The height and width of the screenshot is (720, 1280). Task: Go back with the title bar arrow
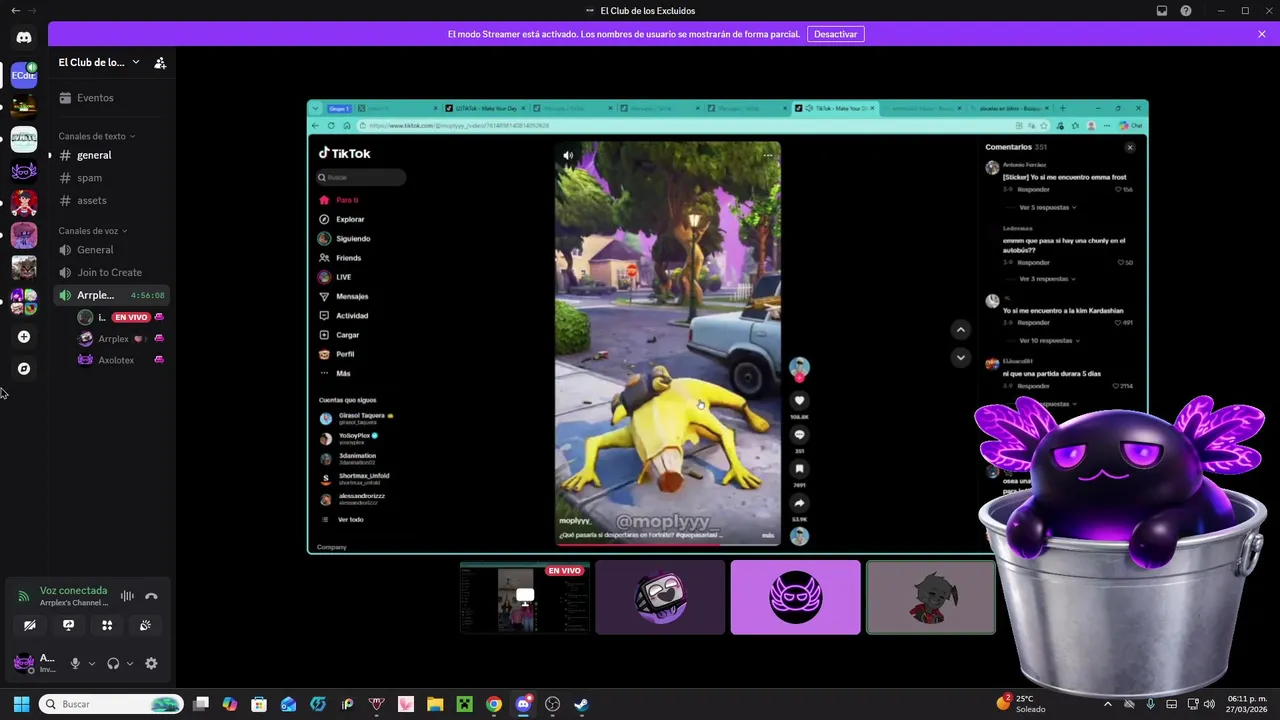(x=15, y=11)
